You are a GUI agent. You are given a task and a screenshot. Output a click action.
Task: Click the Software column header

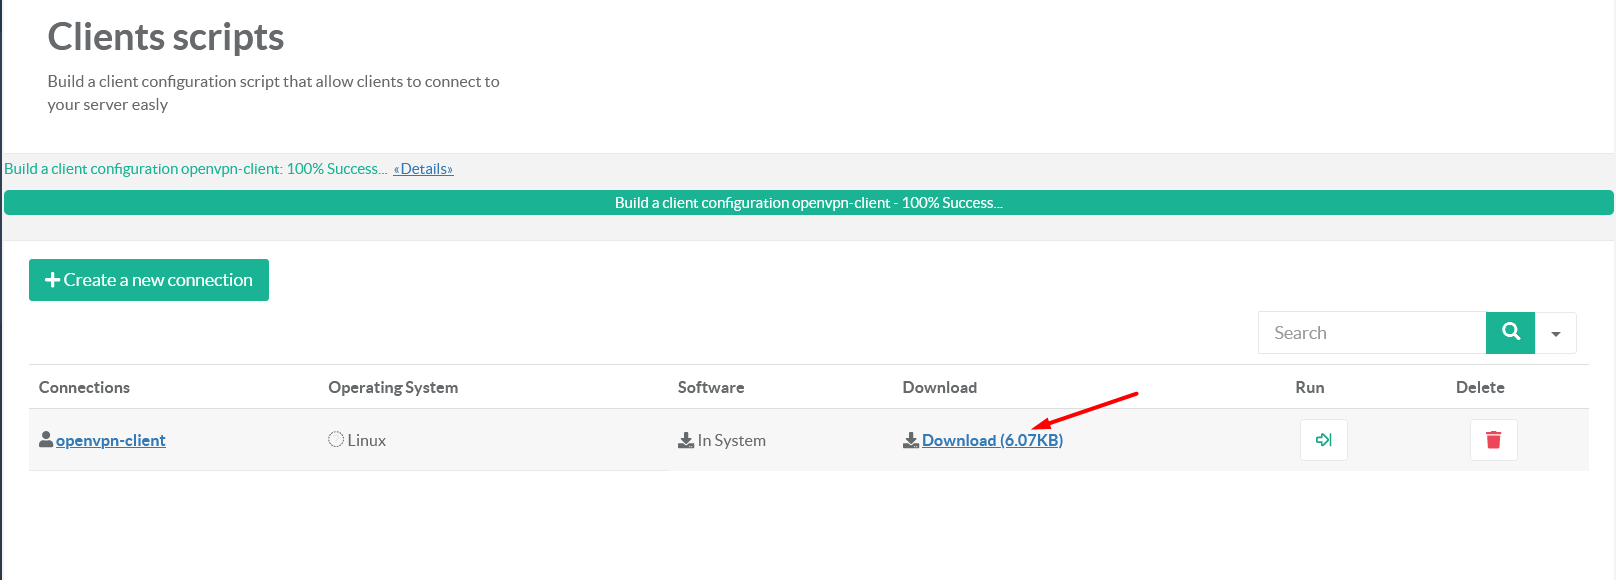tap(711, 387)
